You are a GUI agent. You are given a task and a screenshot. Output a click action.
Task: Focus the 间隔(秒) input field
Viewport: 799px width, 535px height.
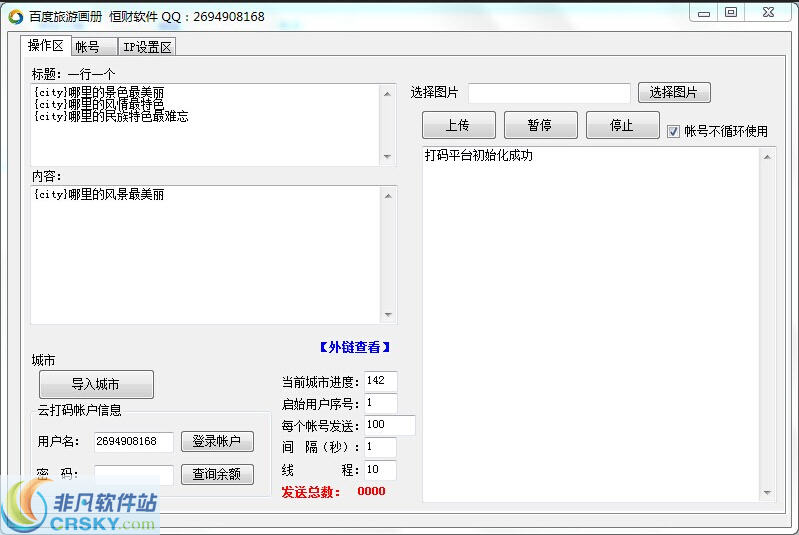point(380,447)
